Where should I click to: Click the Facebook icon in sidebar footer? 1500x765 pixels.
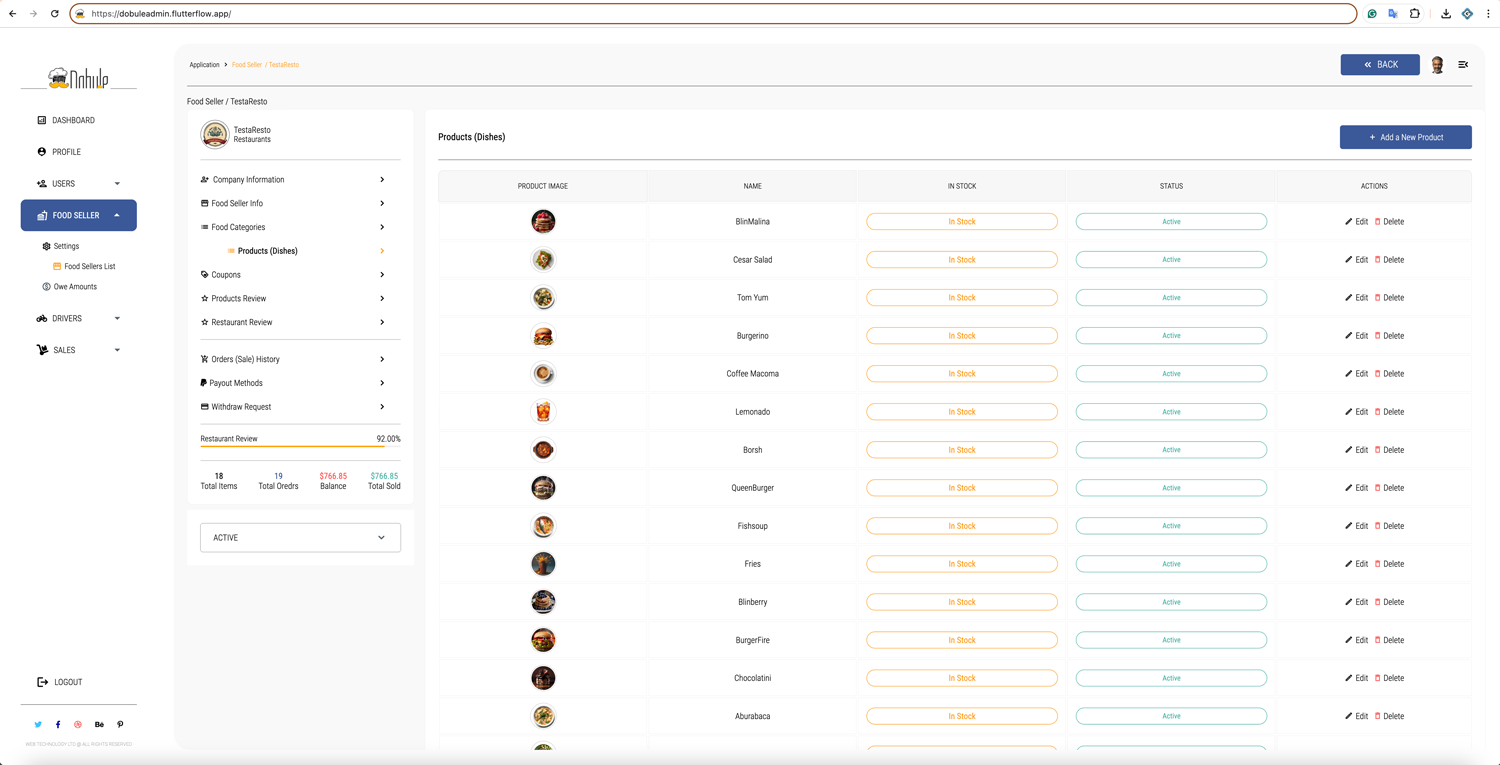58,724
